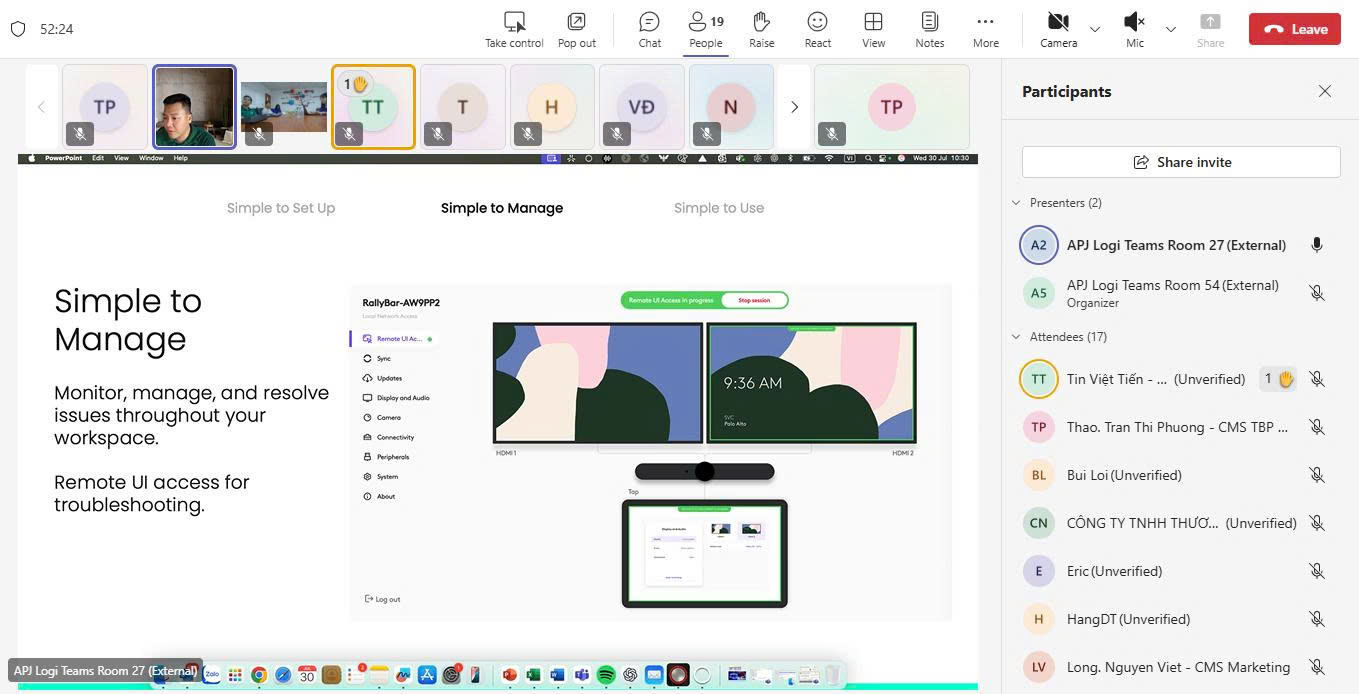Show next participant thumbnails
The height and width of the screenshot is (694, 1359).
(794, 107)
